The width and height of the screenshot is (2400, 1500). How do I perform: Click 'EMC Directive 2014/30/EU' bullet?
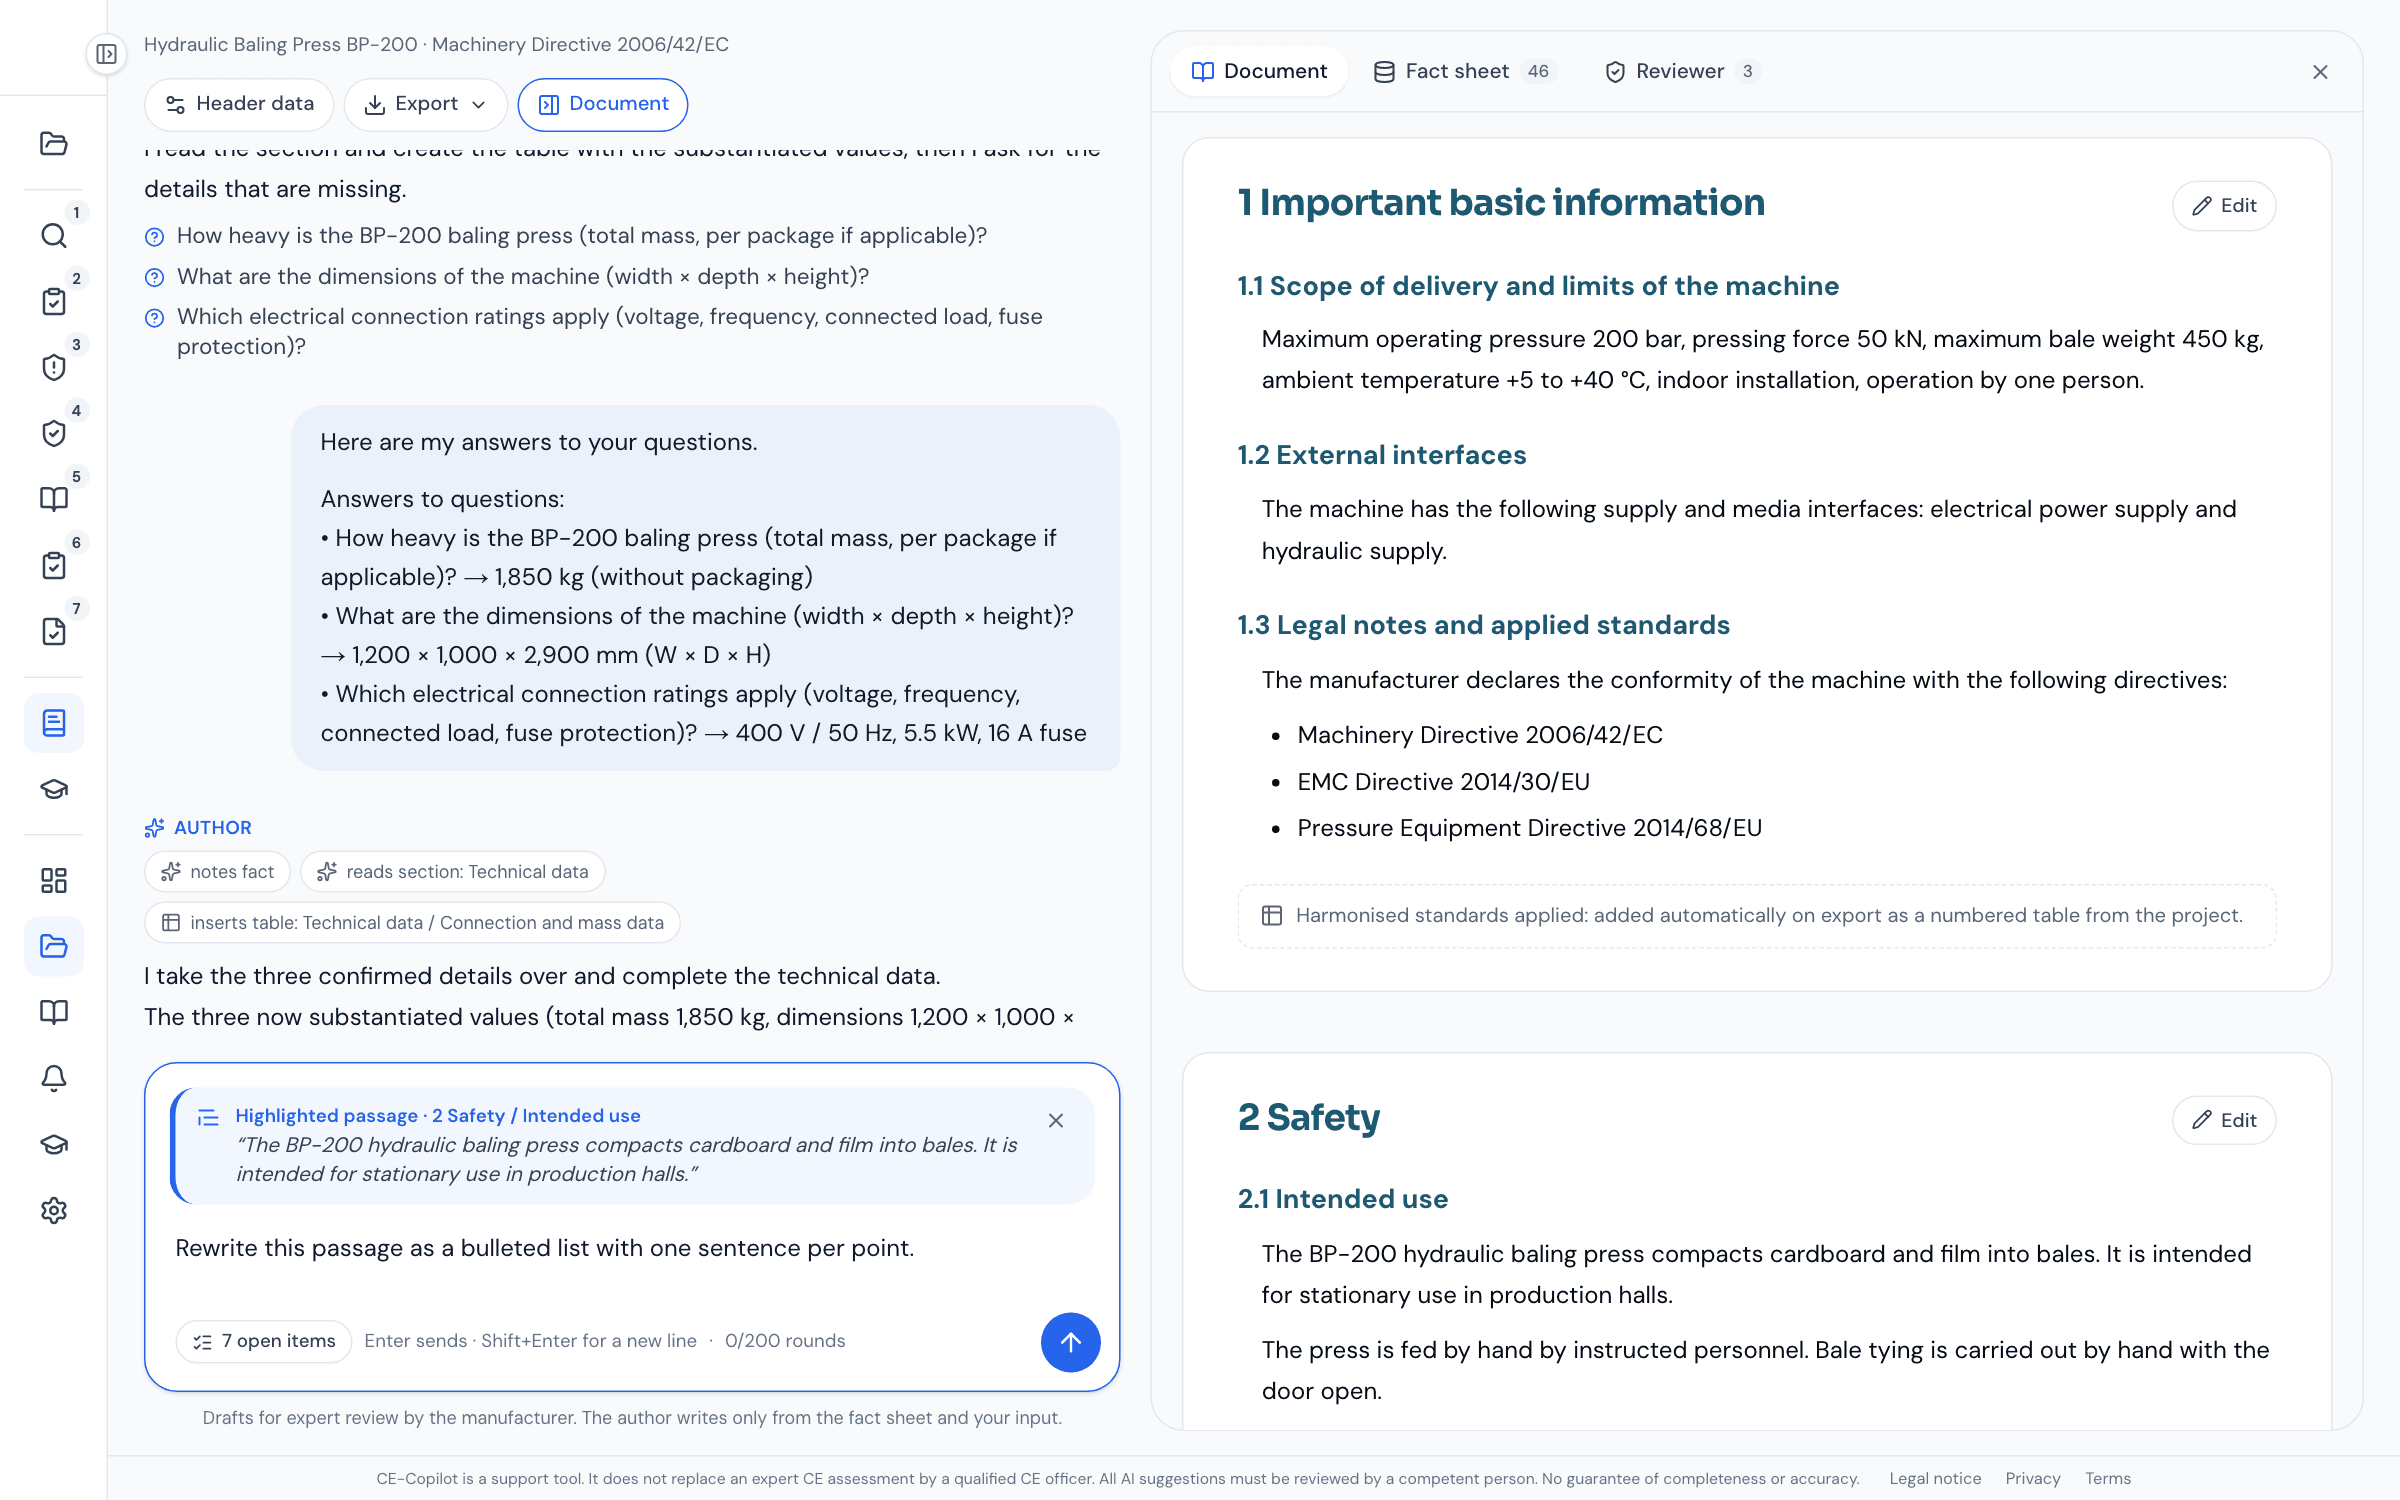click(1444, 782)
